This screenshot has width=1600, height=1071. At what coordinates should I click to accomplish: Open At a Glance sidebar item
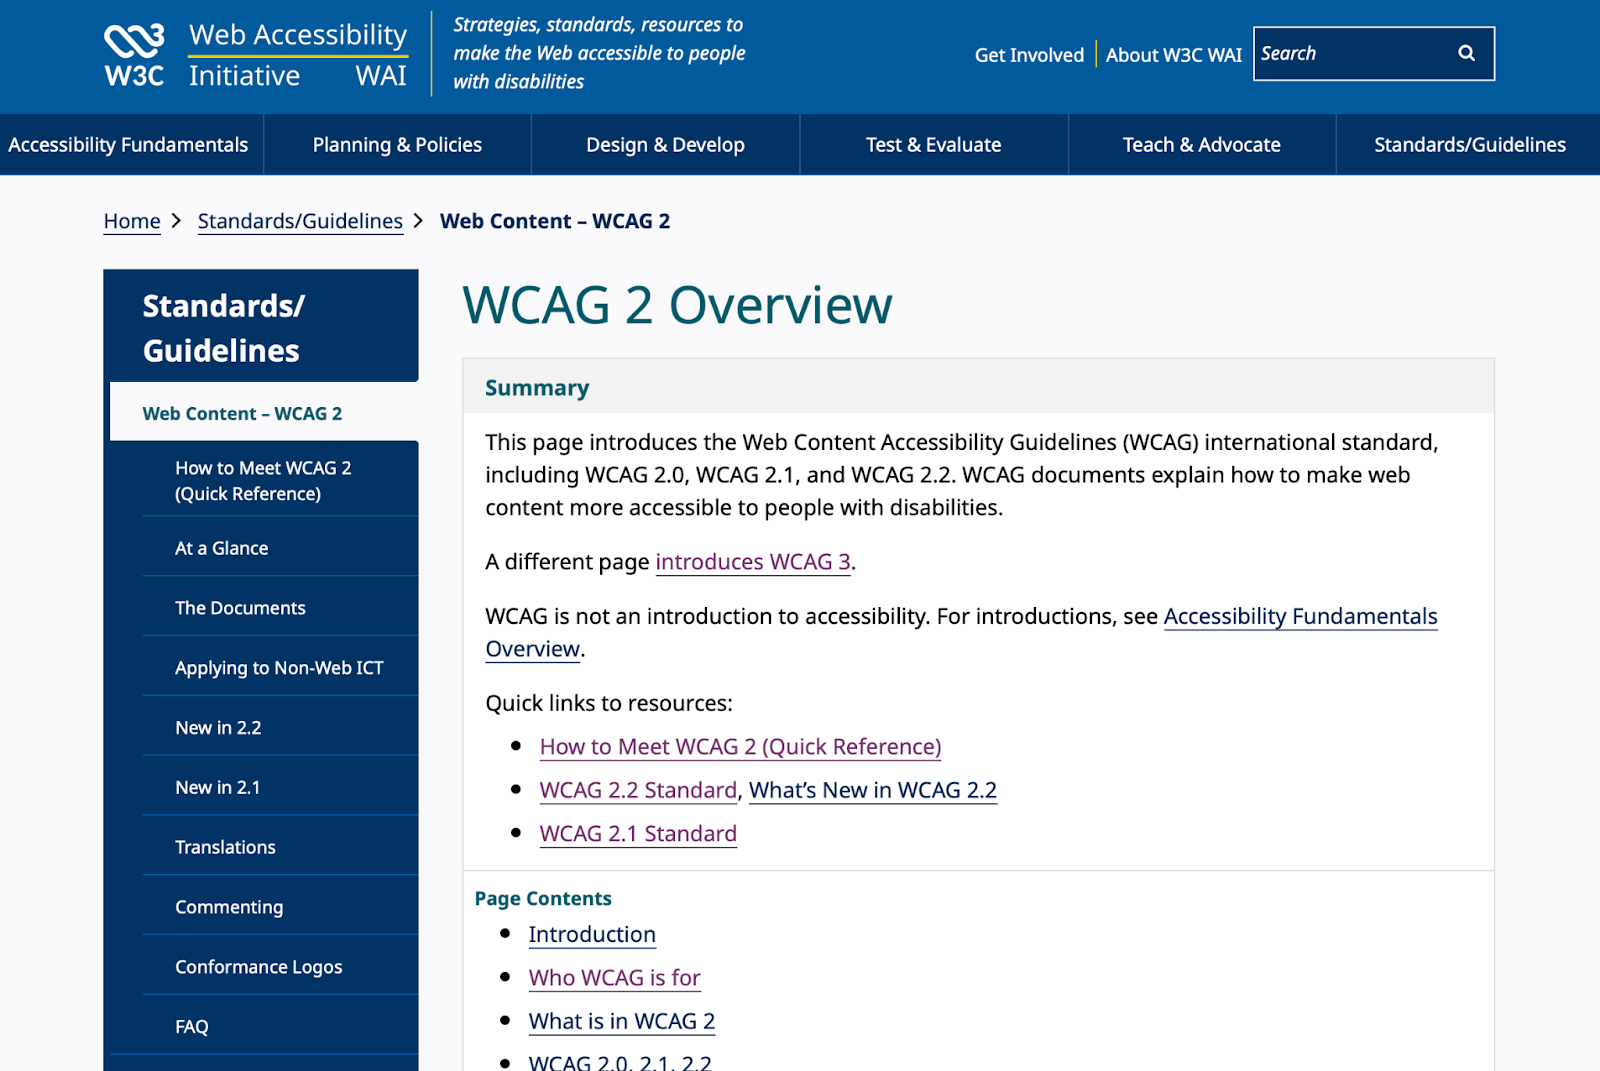280,548
